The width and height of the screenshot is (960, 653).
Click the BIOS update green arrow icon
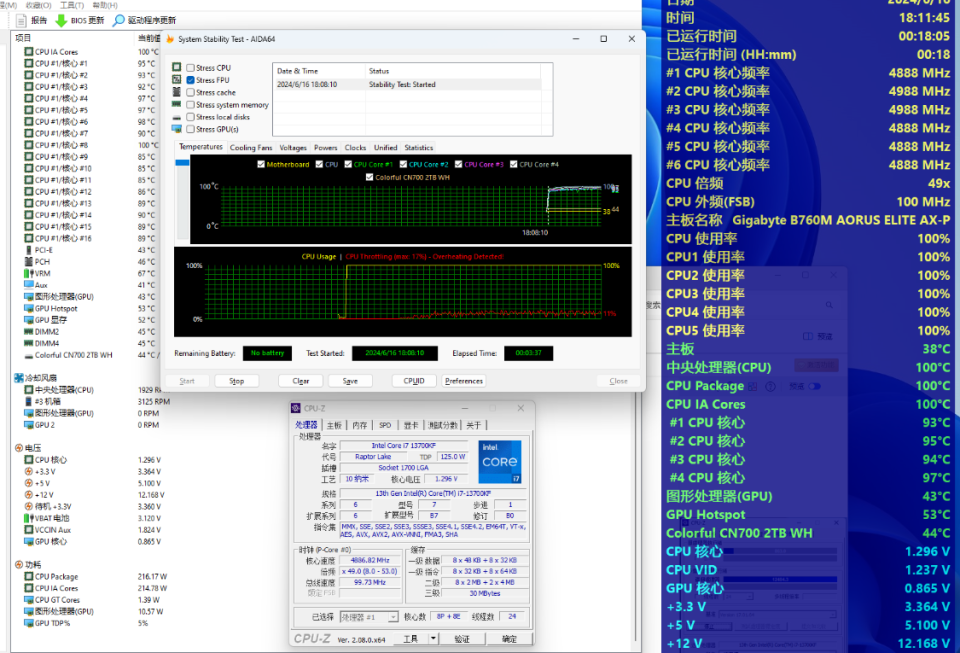(x=61, y=20)
